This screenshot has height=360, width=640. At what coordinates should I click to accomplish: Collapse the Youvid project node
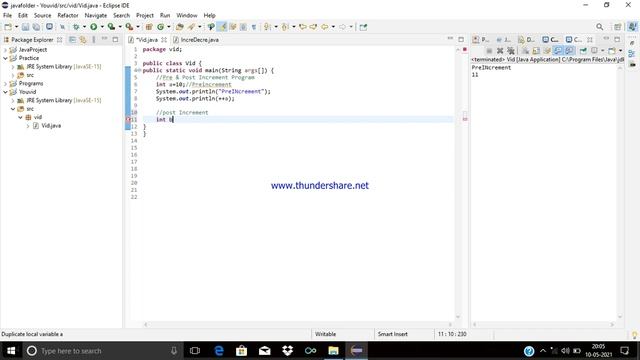[x=5, y=92]
